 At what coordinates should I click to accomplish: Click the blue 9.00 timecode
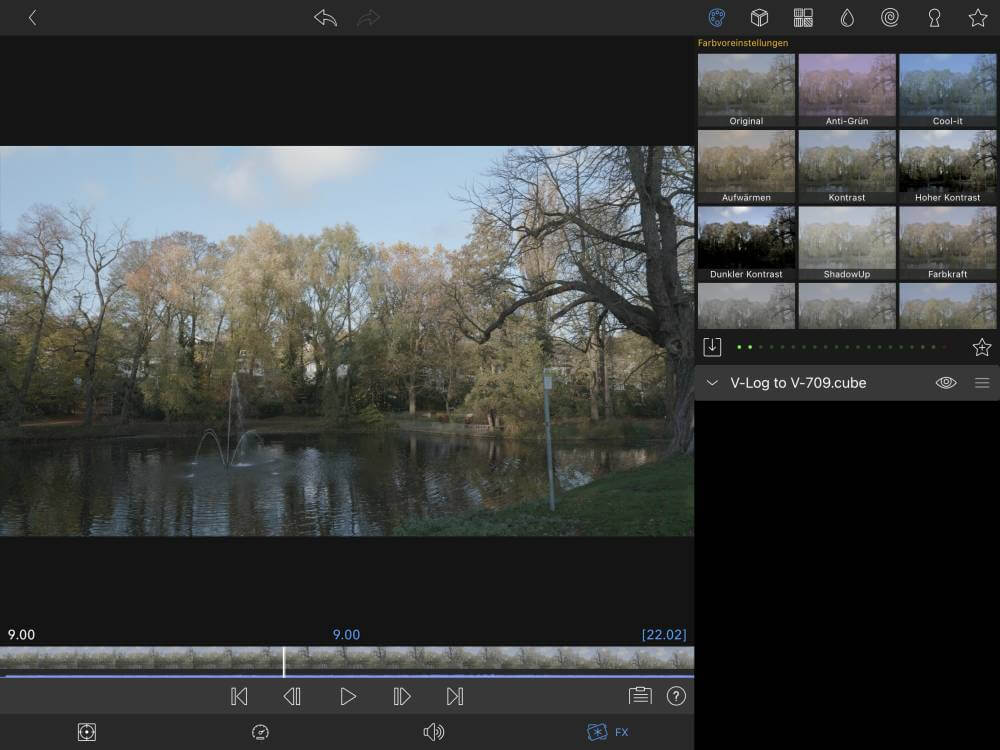tap(346, 635)
